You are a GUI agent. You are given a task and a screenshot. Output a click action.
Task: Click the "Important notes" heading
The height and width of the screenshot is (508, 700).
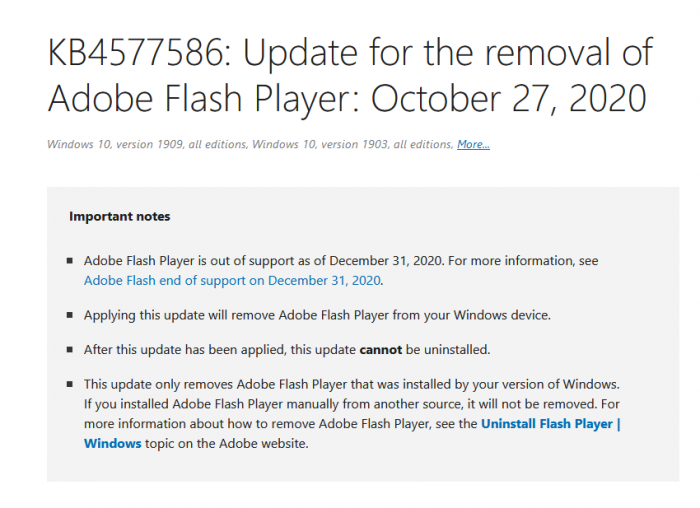[119, 216]
